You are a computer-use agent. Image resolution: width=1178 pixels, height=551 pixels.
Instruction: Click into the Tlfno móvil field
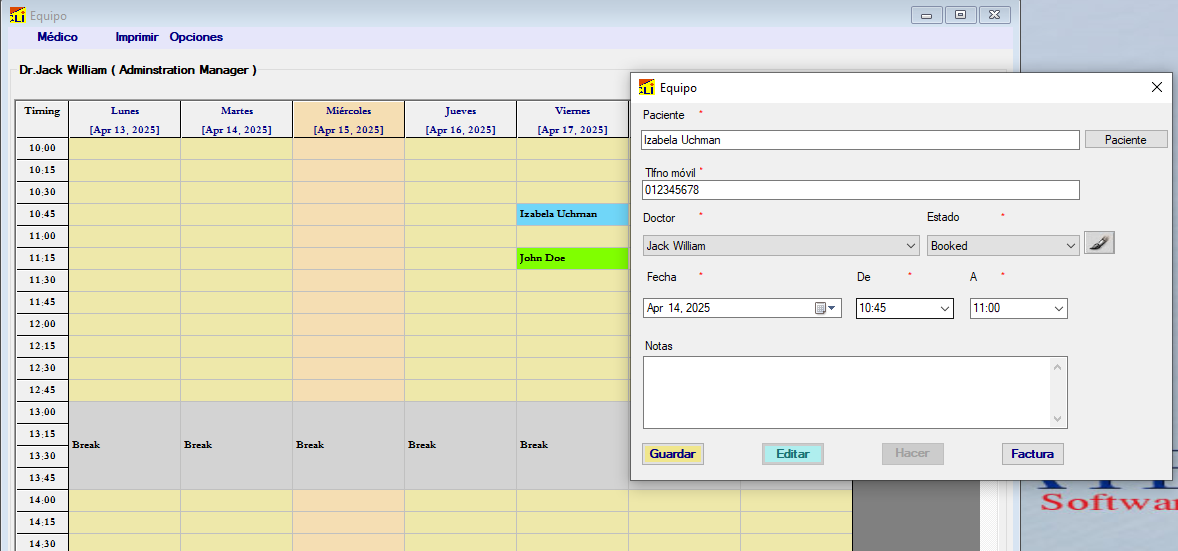[x=860, y=190]
